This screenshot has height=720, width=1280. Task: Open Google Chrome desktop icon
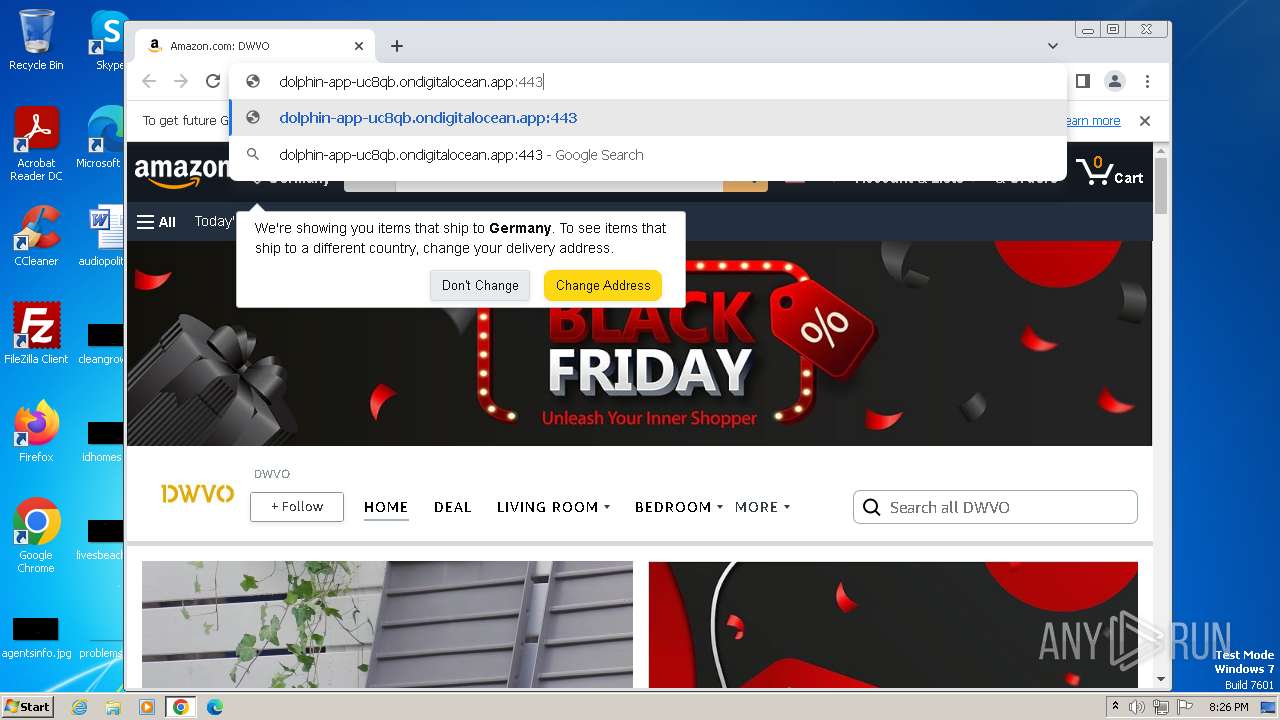pyautogui.click(x=36, y=535)
